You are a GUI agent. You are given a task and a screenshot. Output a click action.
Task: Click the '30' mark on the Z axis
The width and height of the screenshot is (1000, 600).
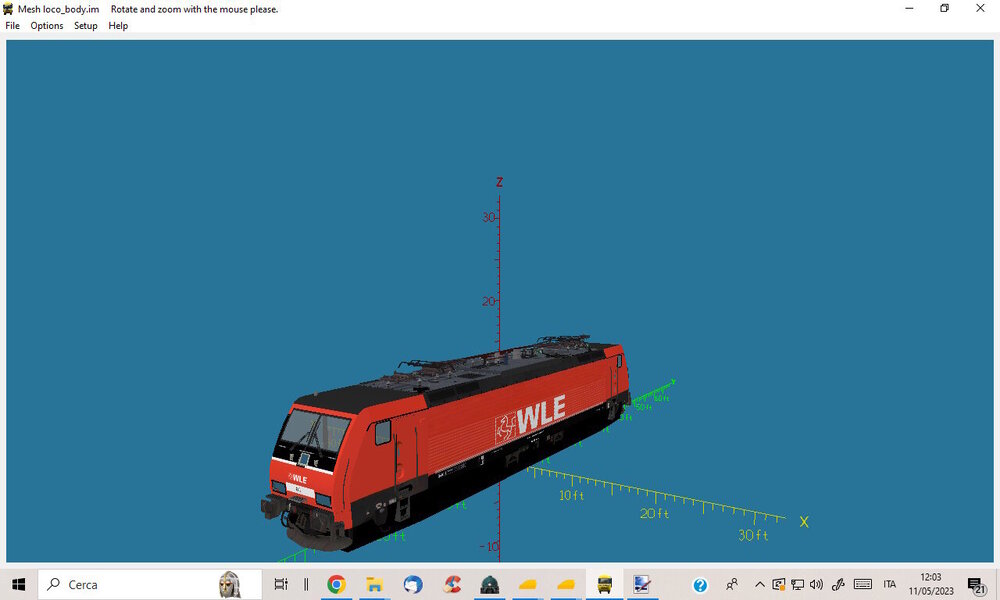[x=489, y=217]
